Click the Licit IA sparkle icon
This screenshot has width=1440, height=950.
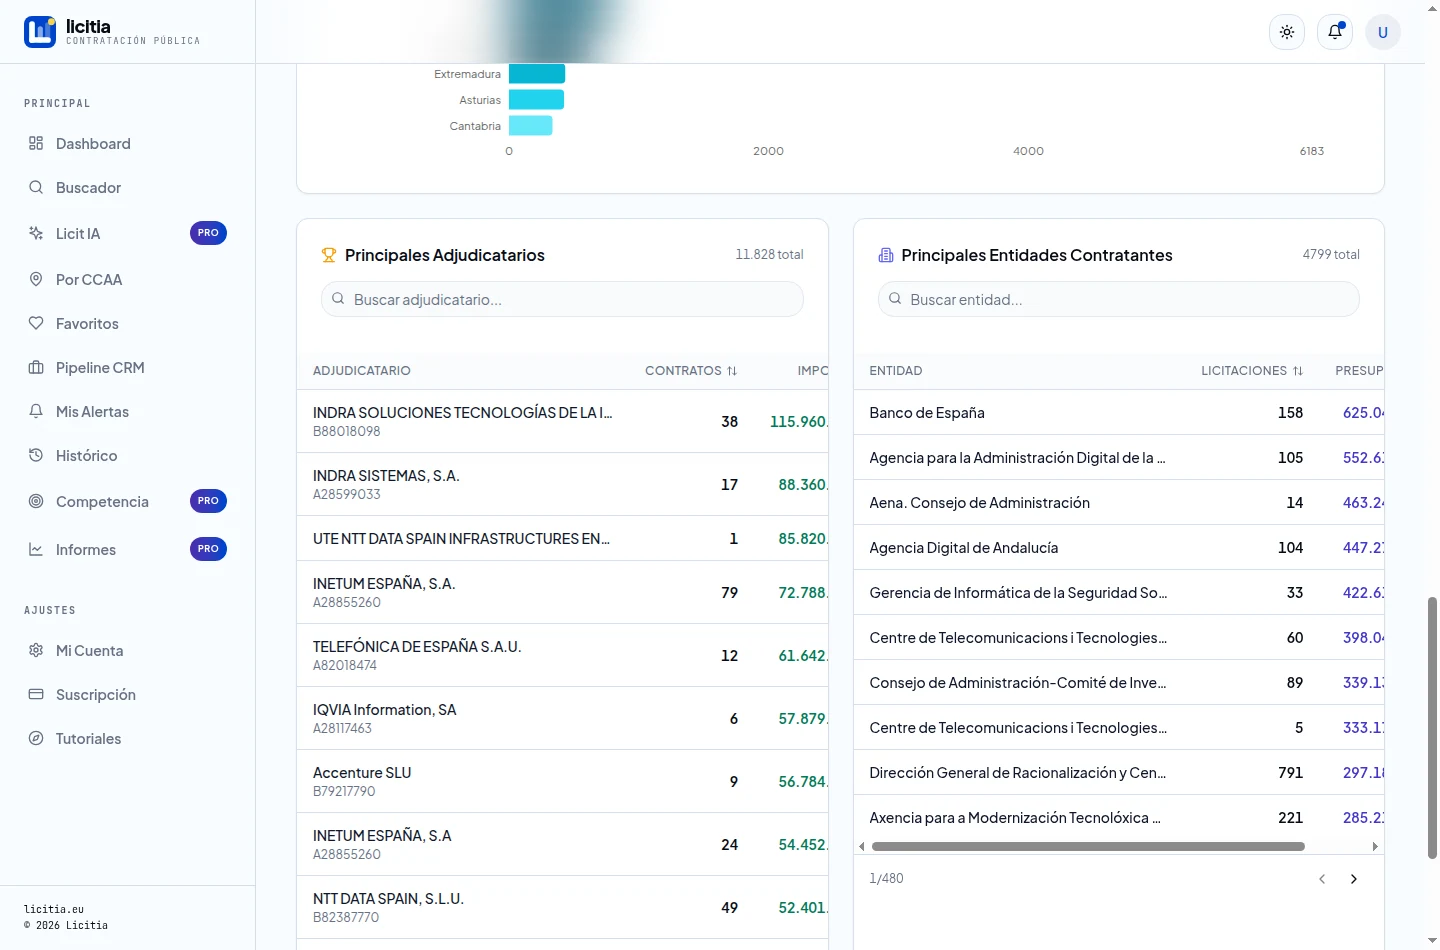point(36,233)
